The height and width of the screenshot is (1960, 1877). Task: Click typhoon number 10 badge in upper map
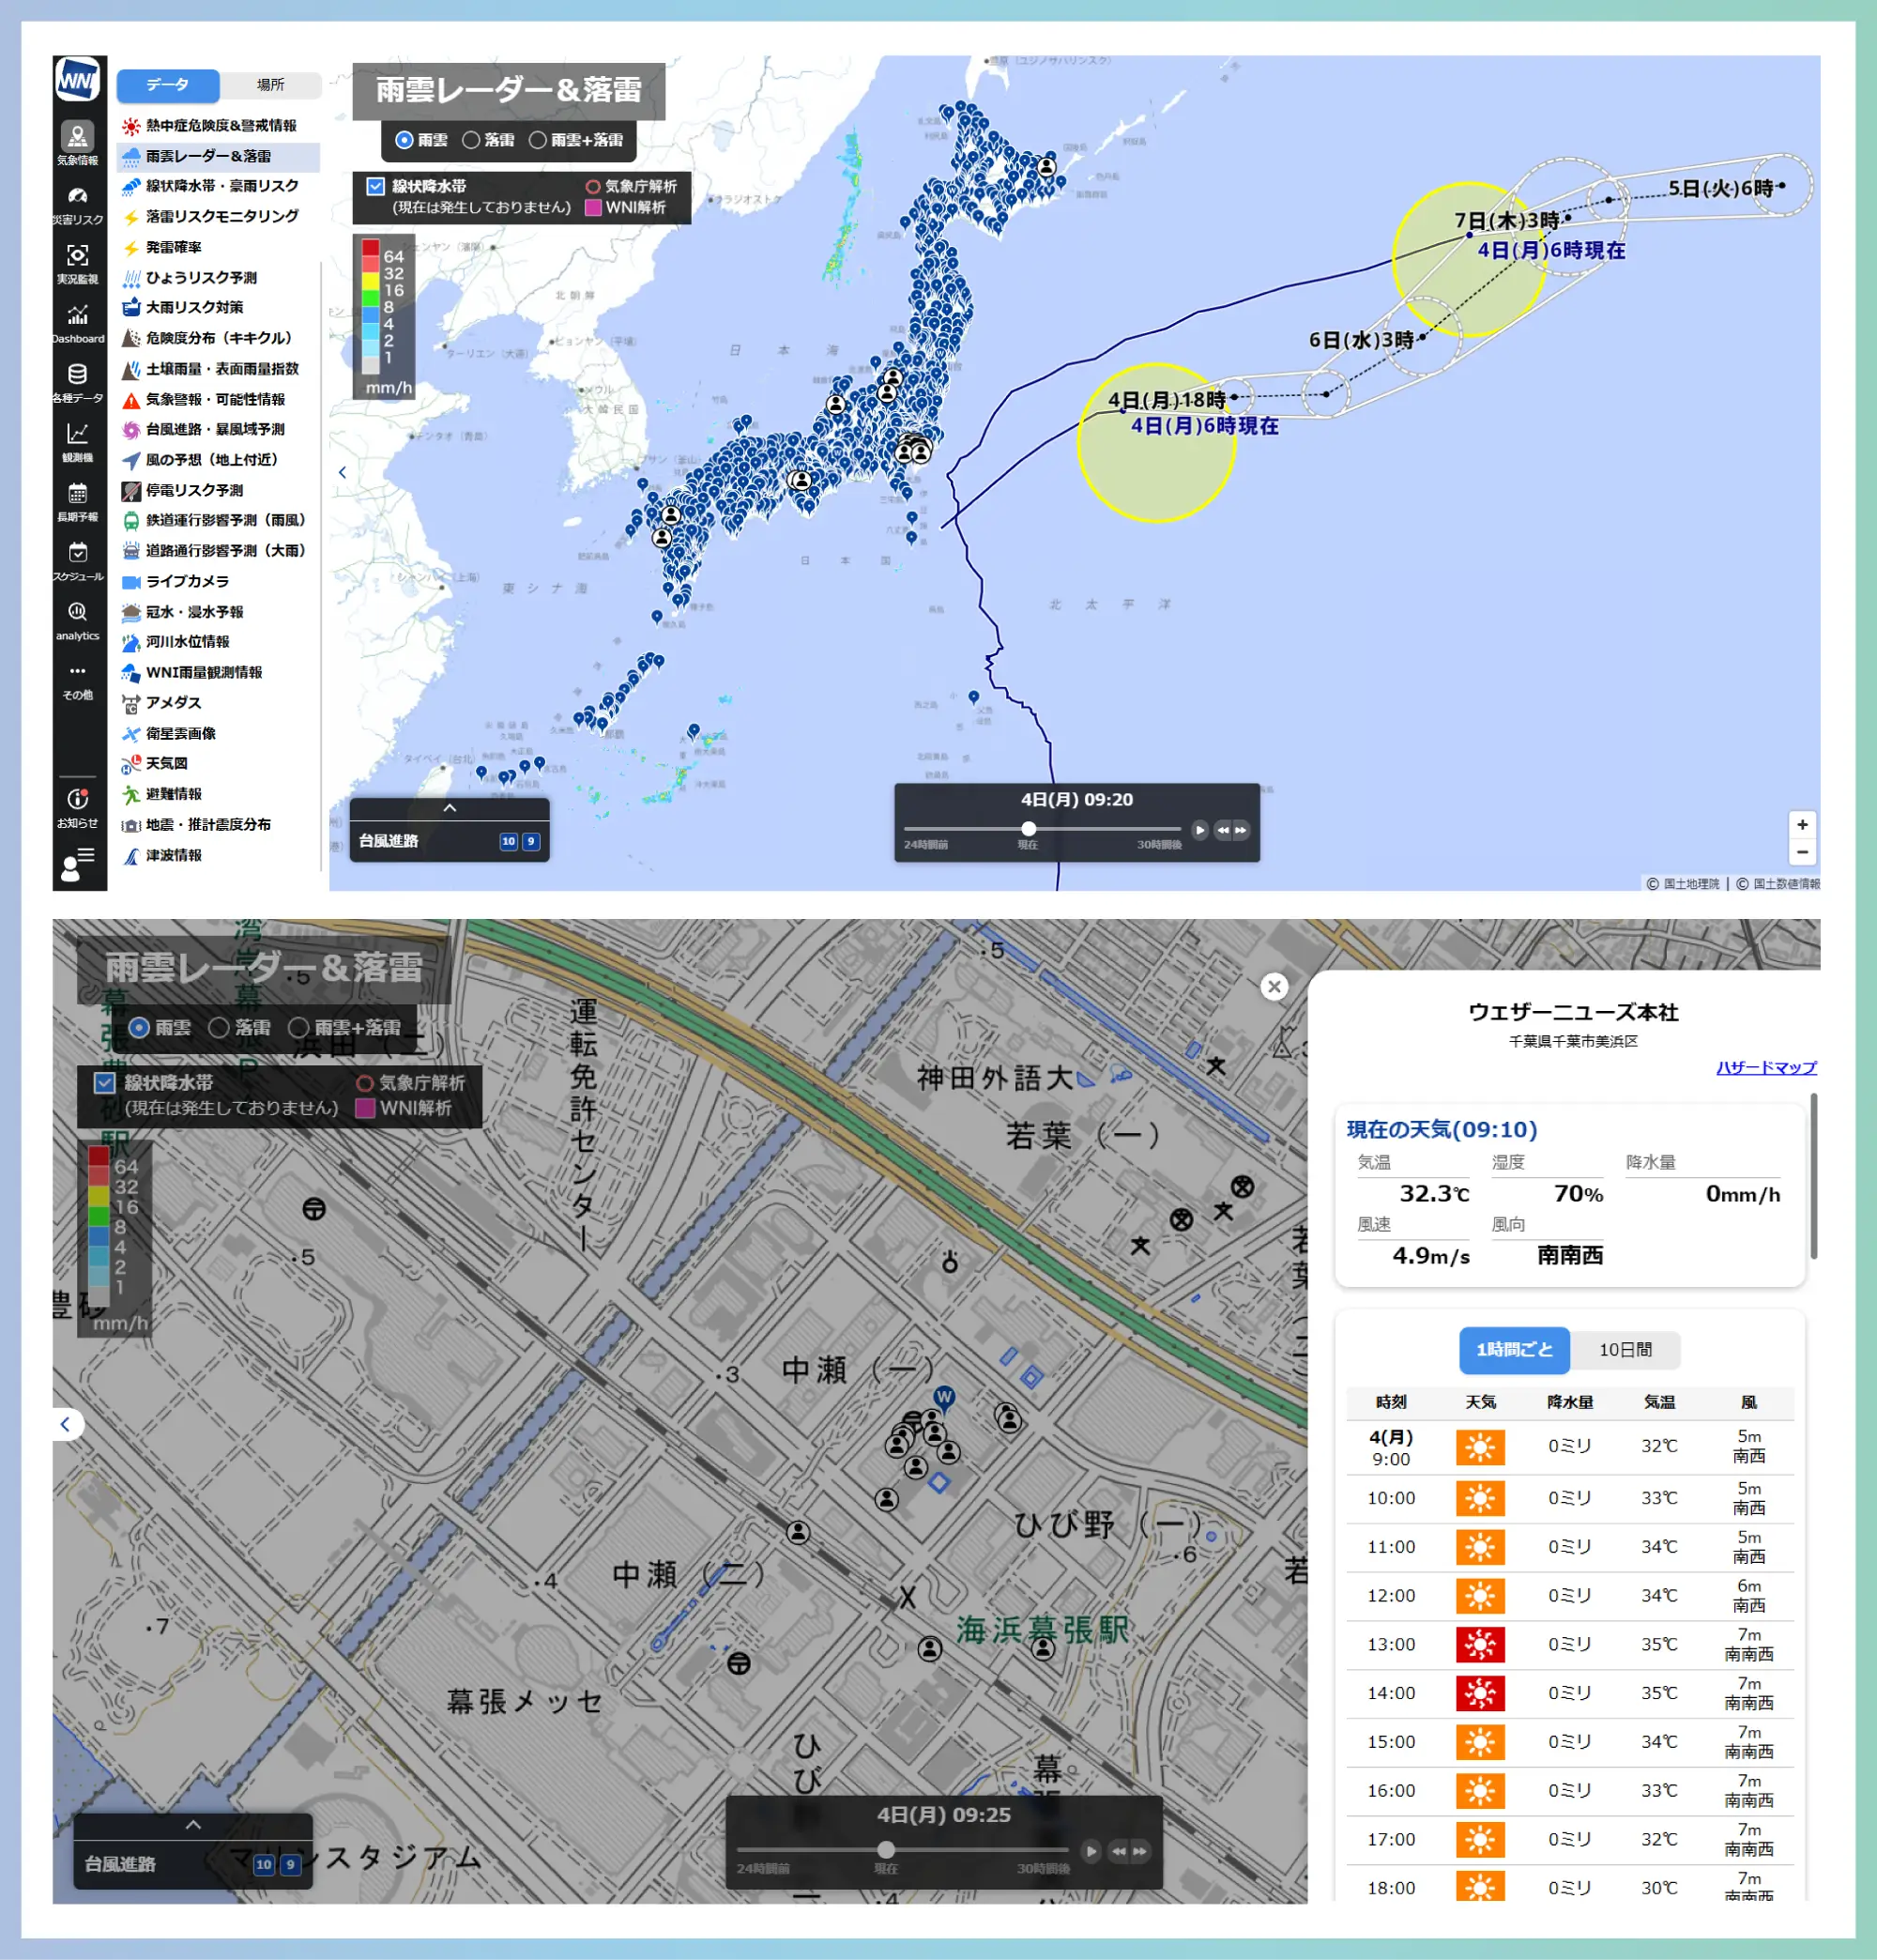[x=508, y=841]
